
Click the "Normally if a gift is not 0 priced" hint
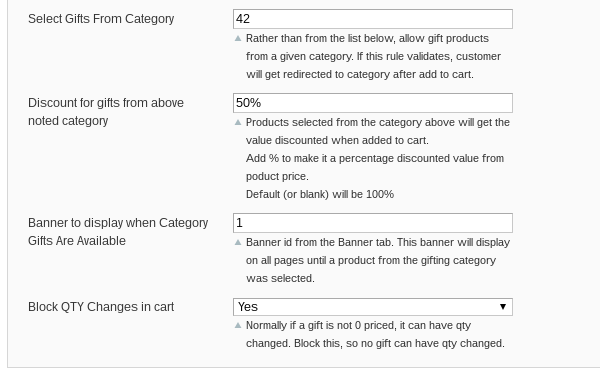pyautogui.click(x=358, y=325)
